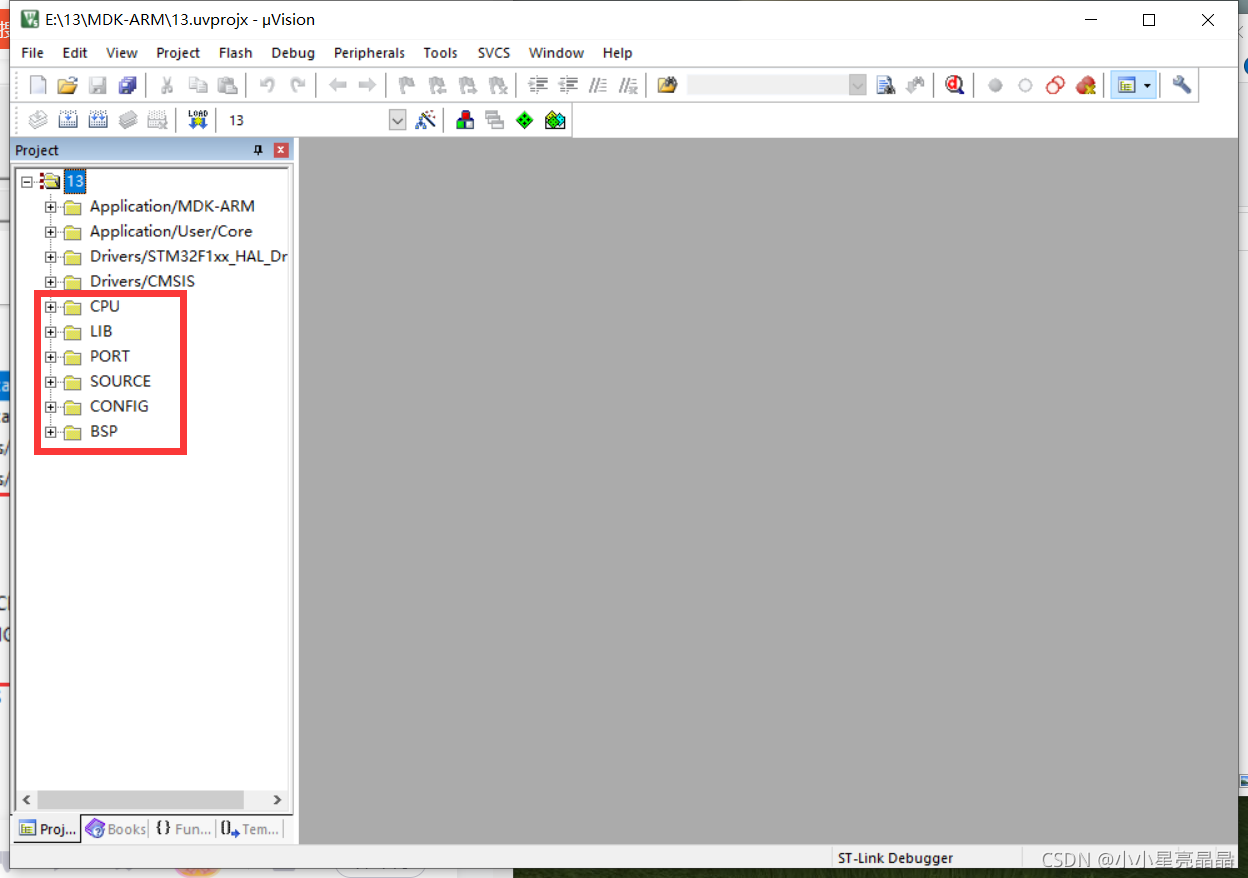Viewport: 1248px width, 878px height.
Task: Expand the Application/MDK-ARM group
Action: point(50,207)
